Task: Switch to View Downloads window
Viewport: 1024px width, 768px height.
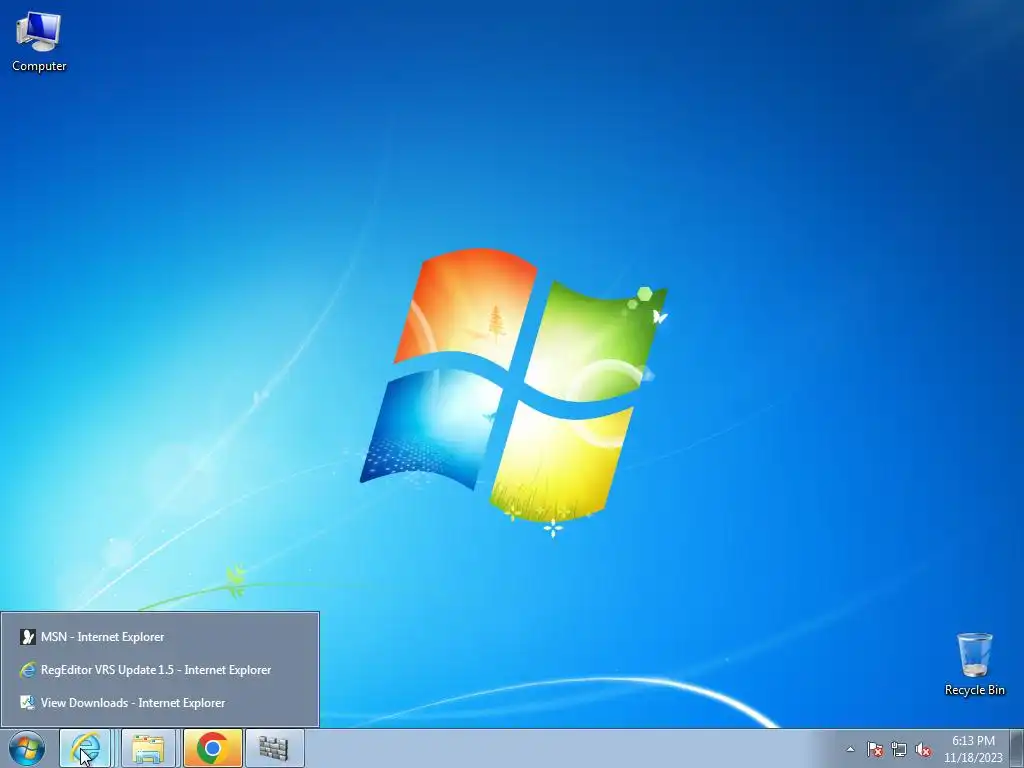Action: [160, 703]
